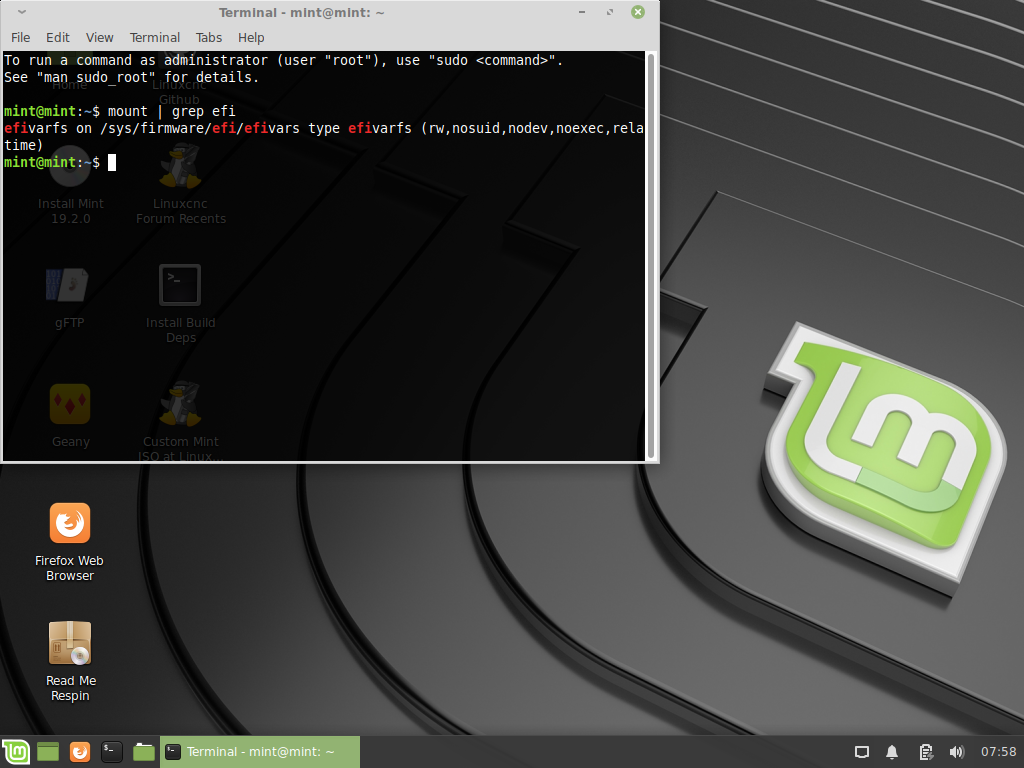Select the Firefox Web Browser desktop icon

click(69, 542)
